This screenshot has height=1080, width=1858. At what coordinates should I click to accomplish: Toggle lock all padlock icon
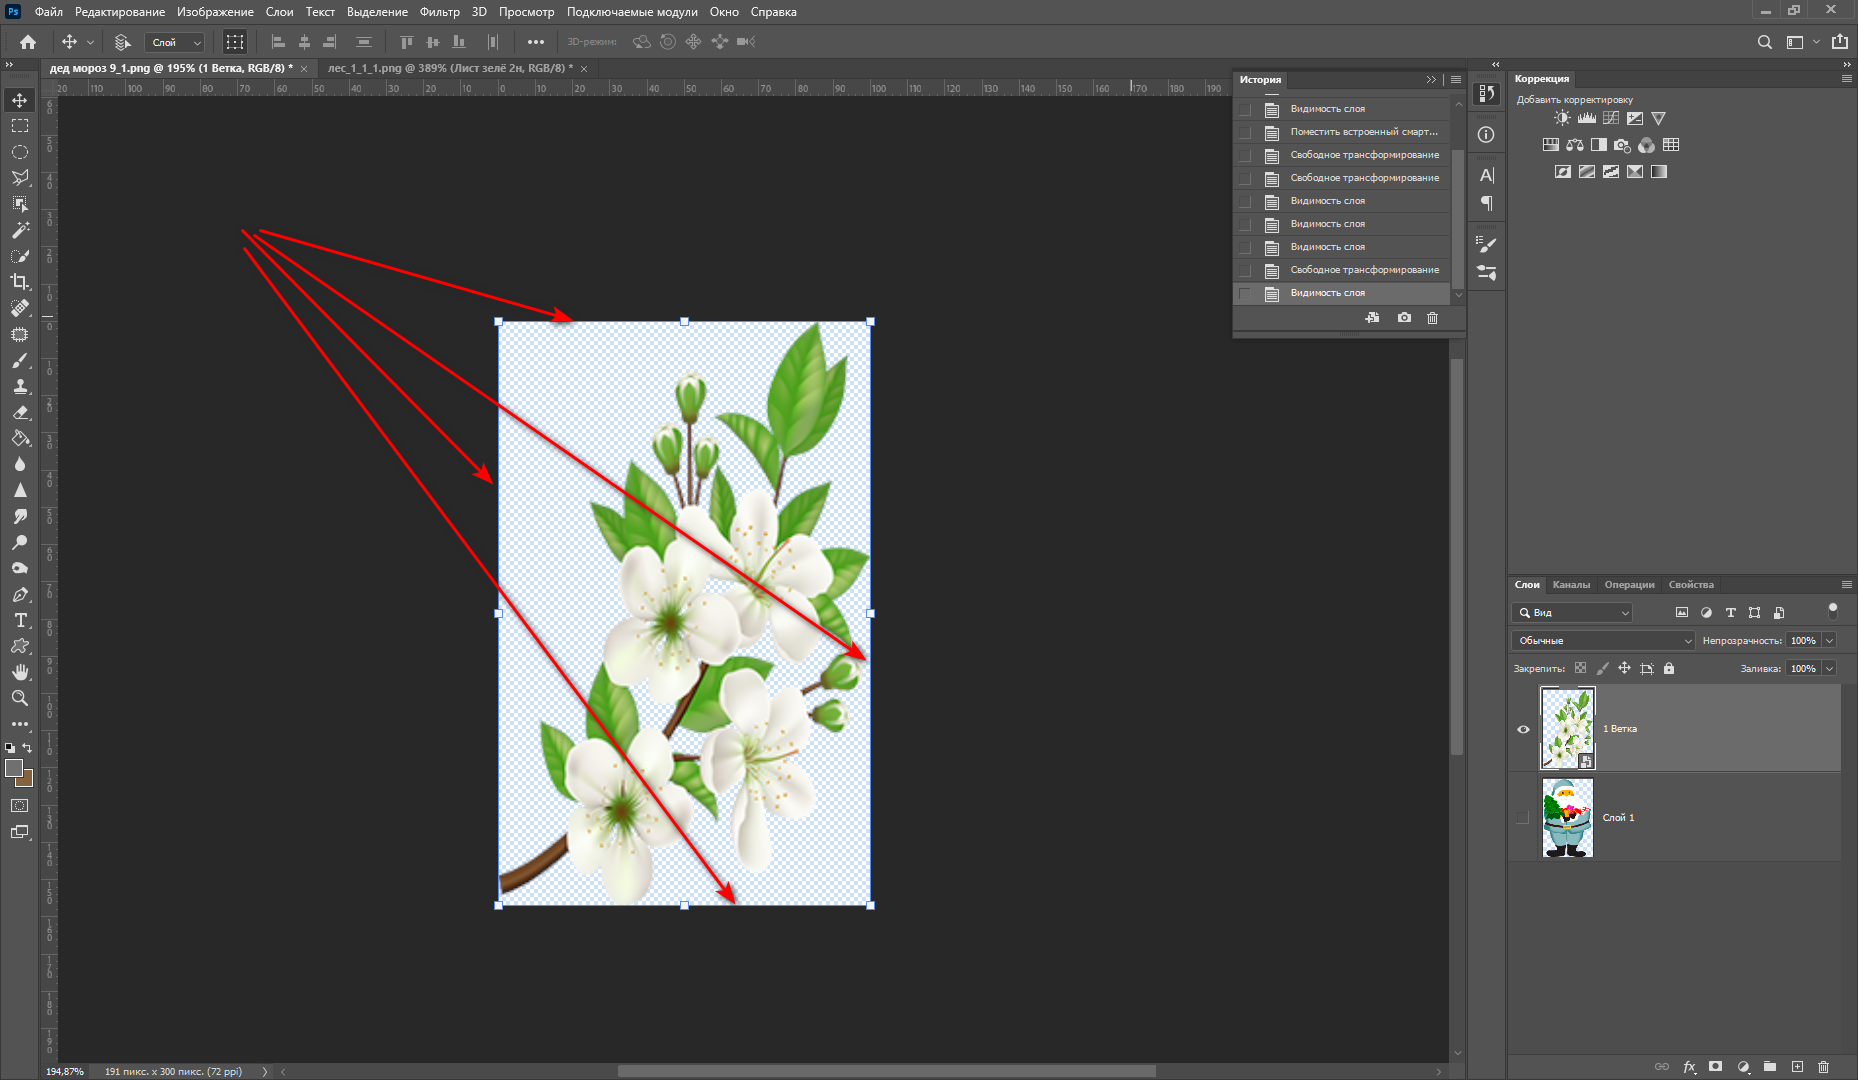[x=1669, y=668]
